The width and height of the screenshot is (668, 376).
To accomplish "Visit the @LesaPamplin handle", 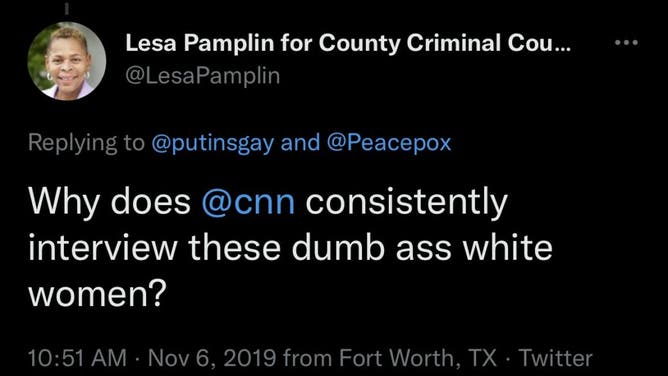I will click(x=203, y=76).
